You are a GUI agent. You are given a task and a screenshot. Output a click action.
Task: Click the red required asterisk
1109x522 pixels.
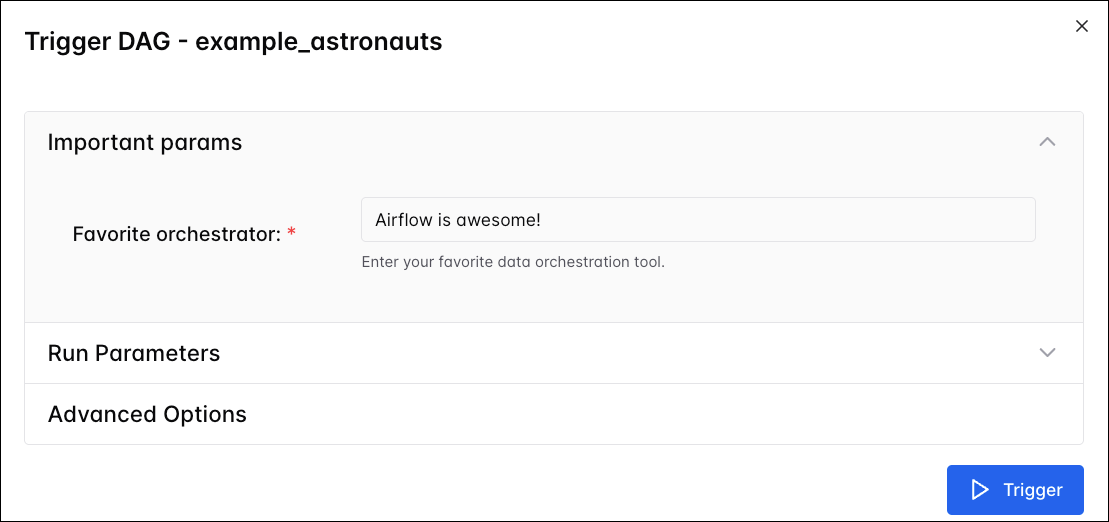click(292, 234)
